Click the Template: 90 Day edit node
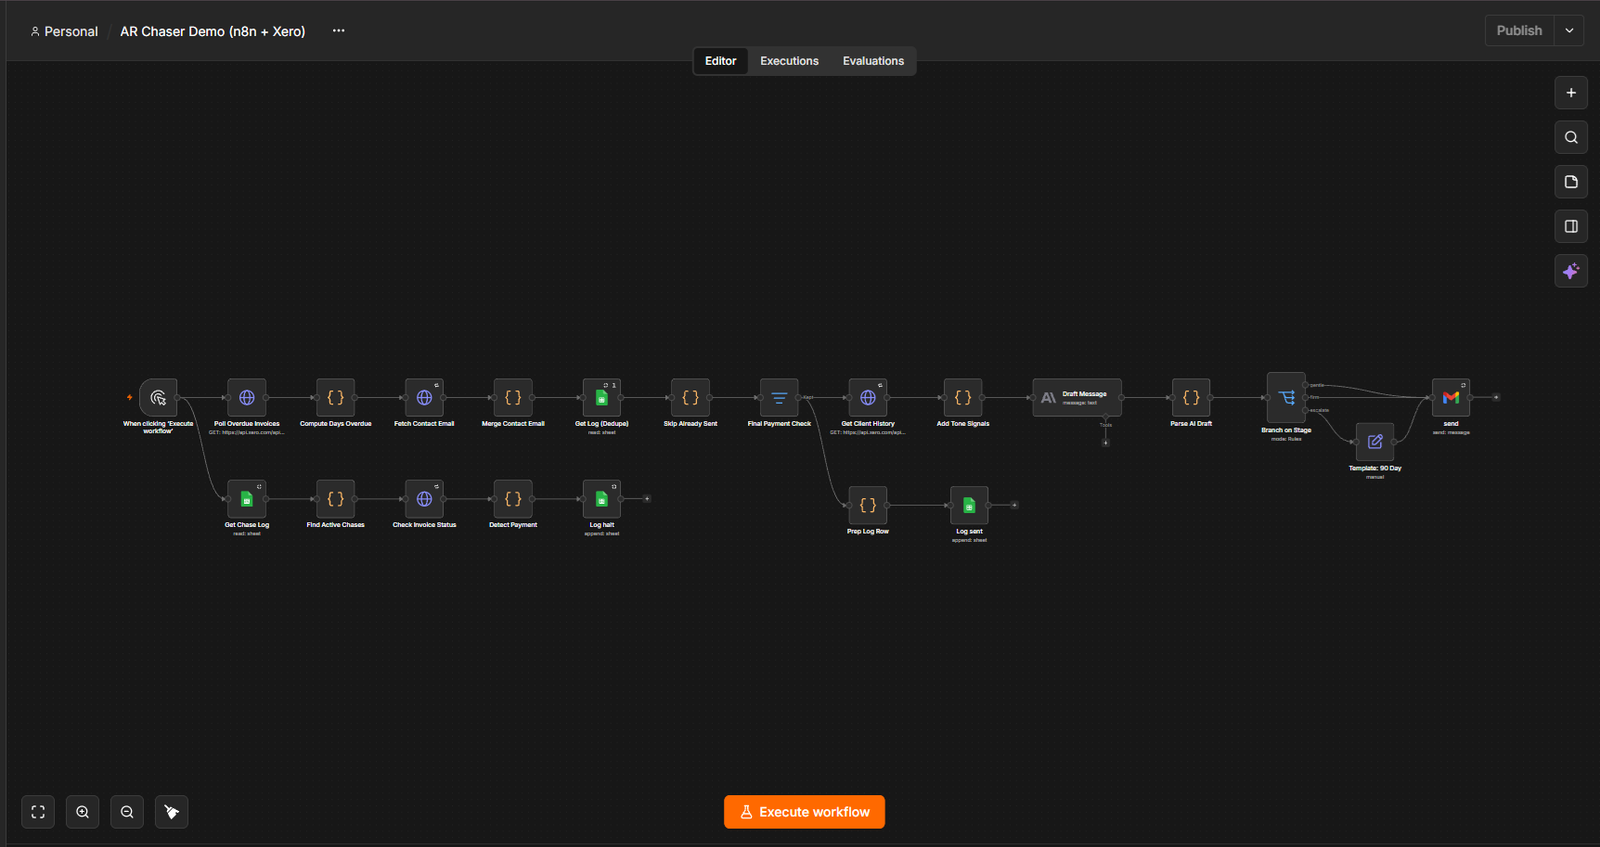 click(1375, 442)
